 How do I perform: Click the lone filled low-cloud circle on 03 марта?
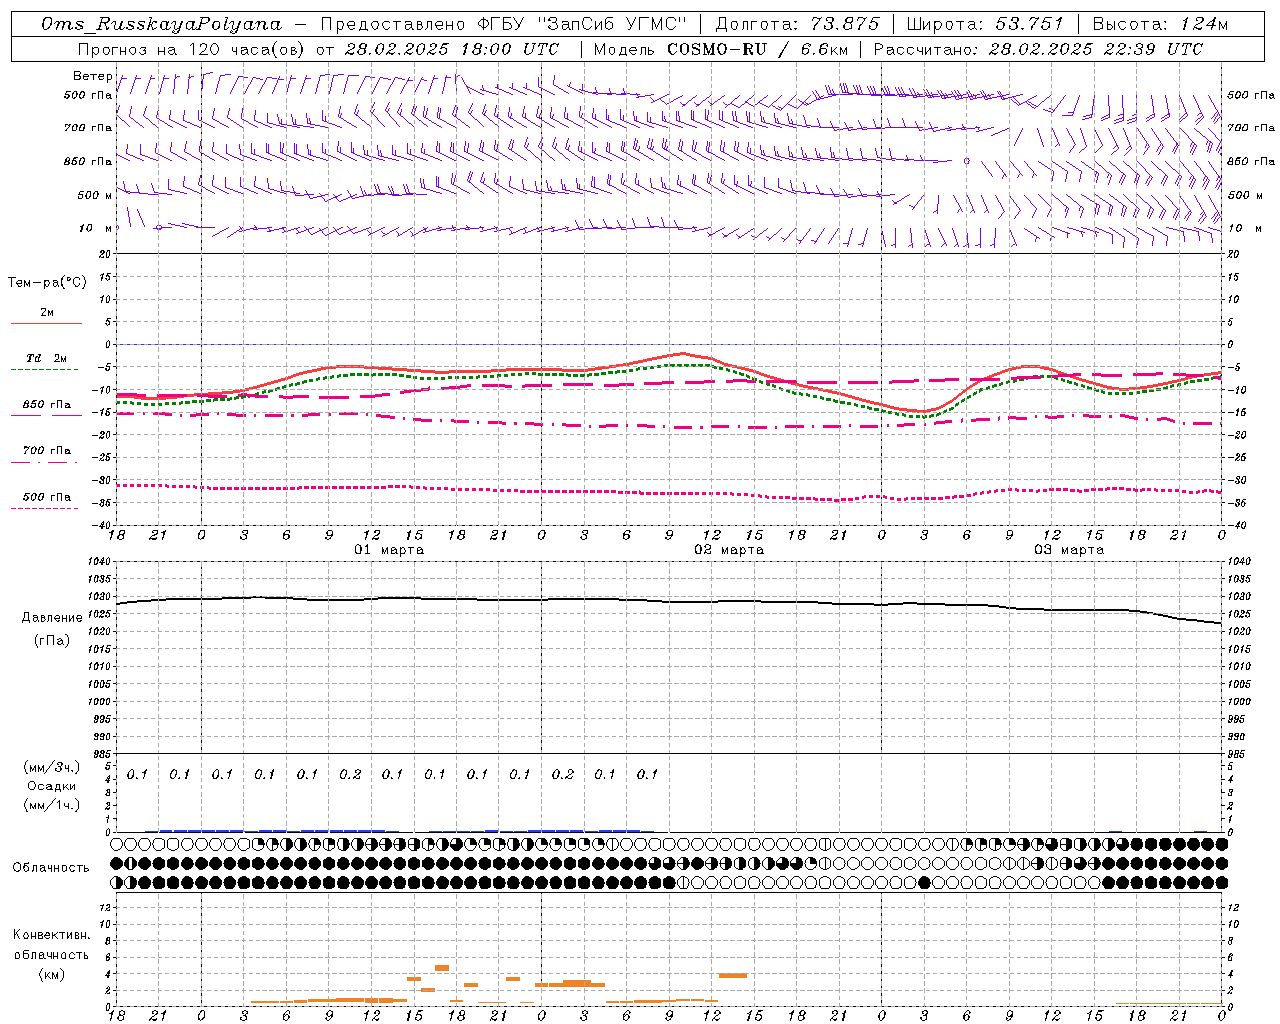[924, 882]
